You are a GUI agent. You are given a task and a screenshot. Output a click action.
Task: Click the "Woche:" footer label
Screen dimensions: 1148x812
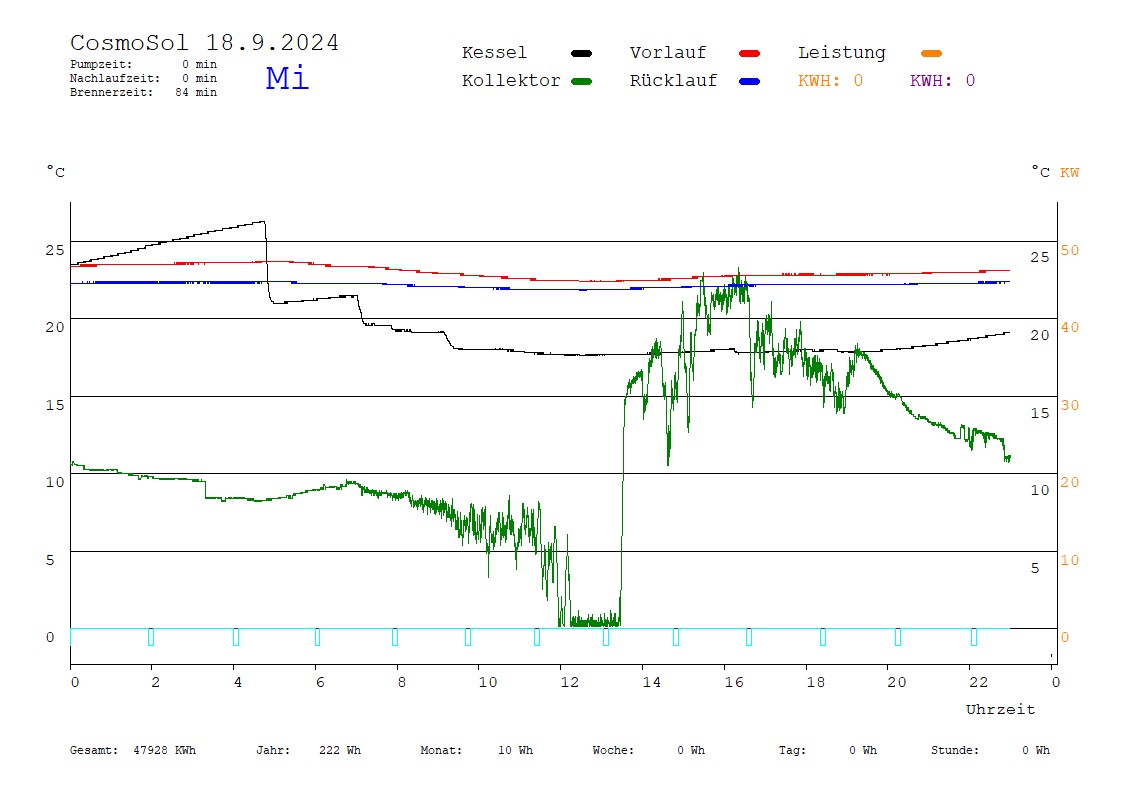(x=614, y=750)
